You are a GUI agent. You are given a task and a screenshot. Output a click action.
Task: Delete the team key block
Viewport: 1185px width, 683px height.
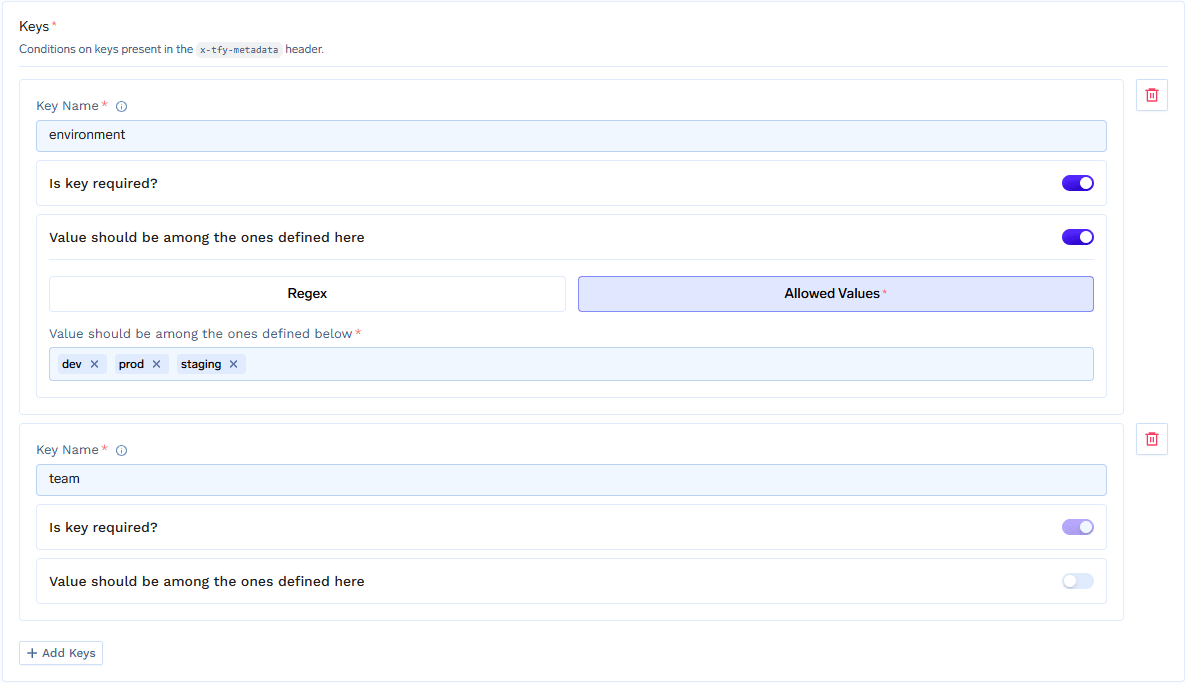tap(1152, 439)
